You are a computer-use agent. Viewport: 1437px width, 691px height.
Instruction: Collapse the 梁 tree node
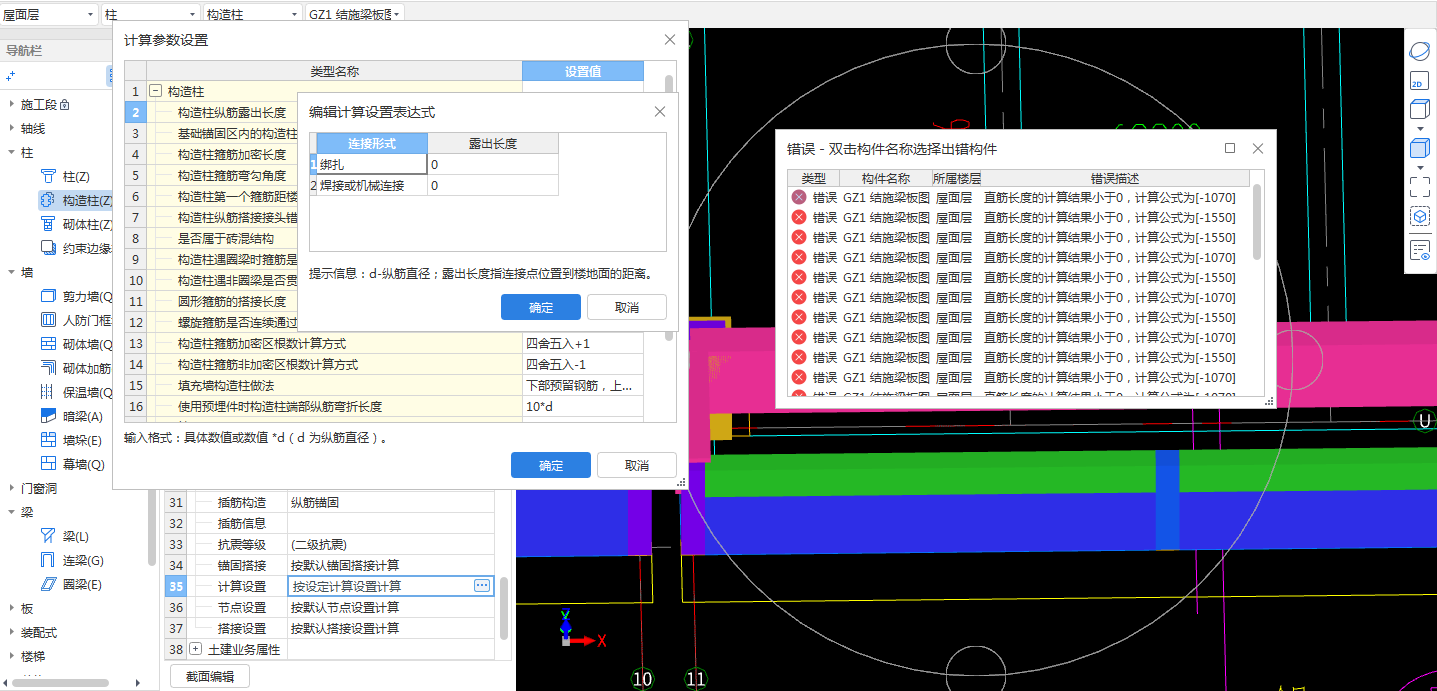coord(11,512)
